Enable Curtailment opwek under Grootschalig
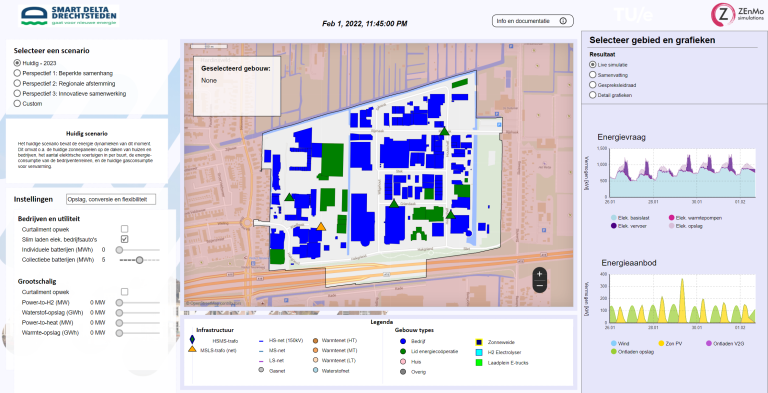Viewport: 768px width, 393px height. (124, 292)
